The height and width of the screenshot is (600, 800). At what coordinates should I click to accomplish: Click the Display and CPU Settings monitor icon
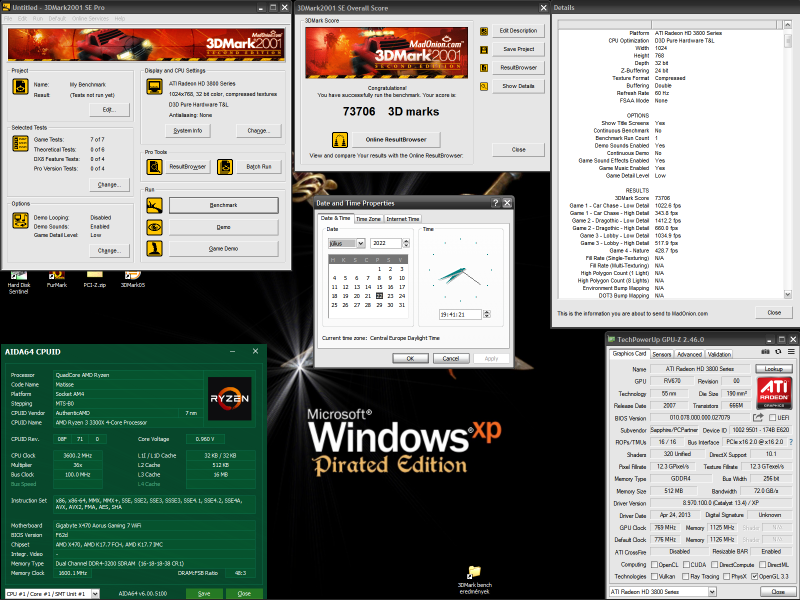(x=154, y=87)
